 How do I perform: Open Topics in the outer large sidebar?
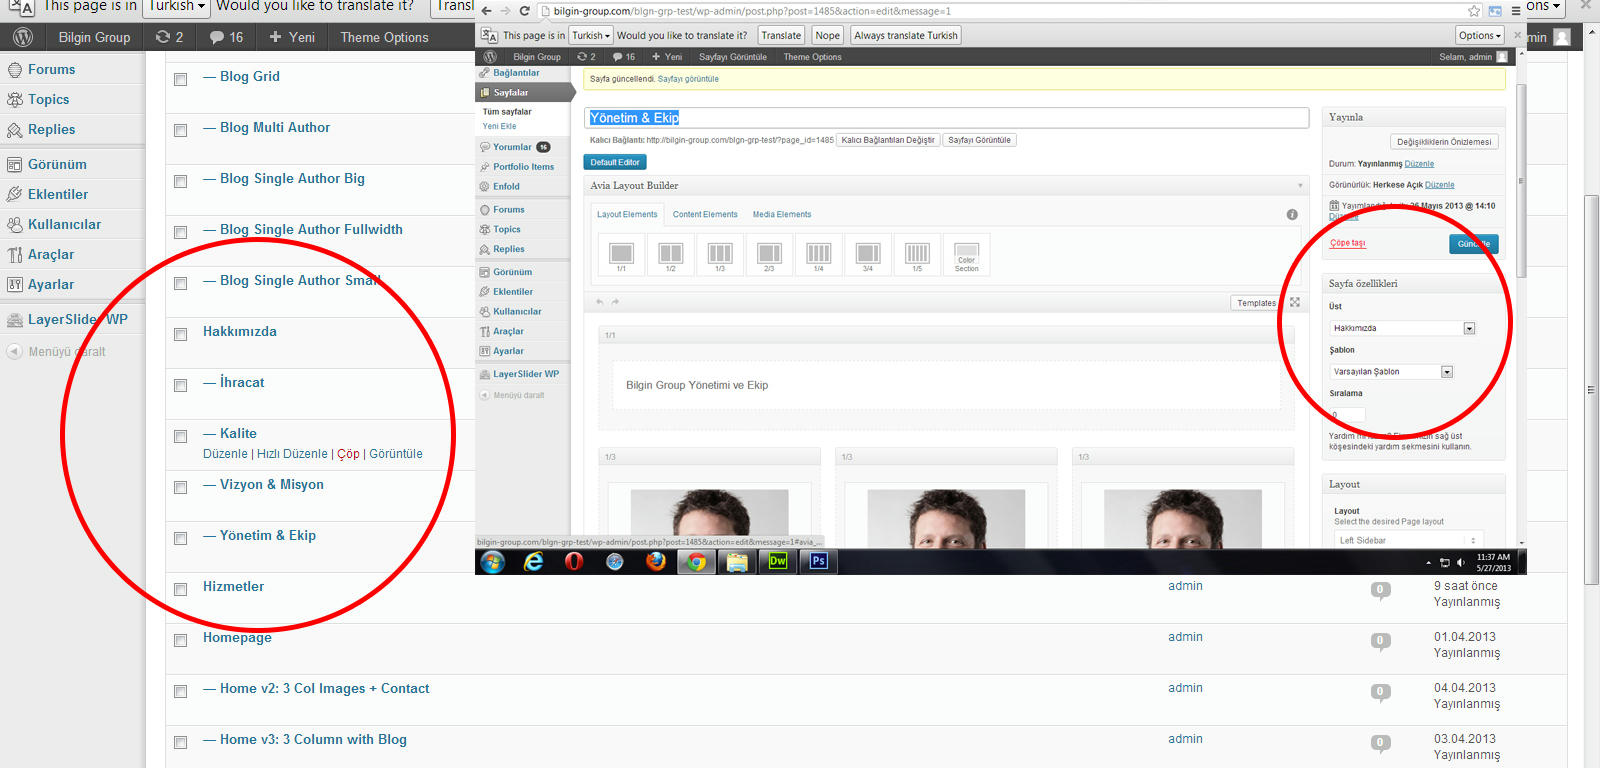click(48, 99)
